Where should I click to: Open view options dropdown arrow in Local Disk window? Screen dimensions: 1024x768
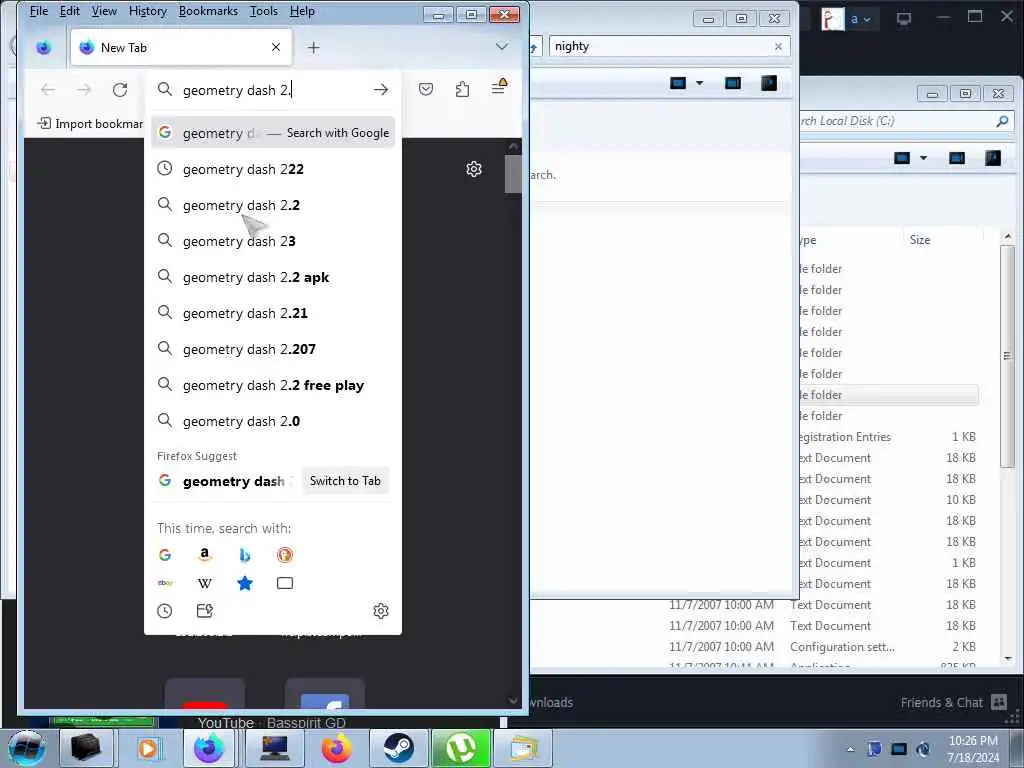point(923,157)
